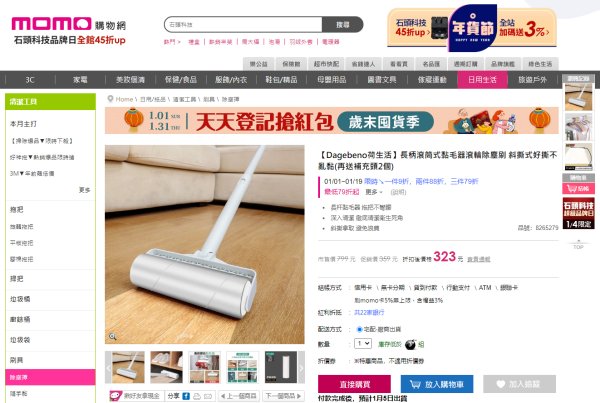Focus the search input field
Image resolution: width=600 pixels, height=403 pixels.
243,24
